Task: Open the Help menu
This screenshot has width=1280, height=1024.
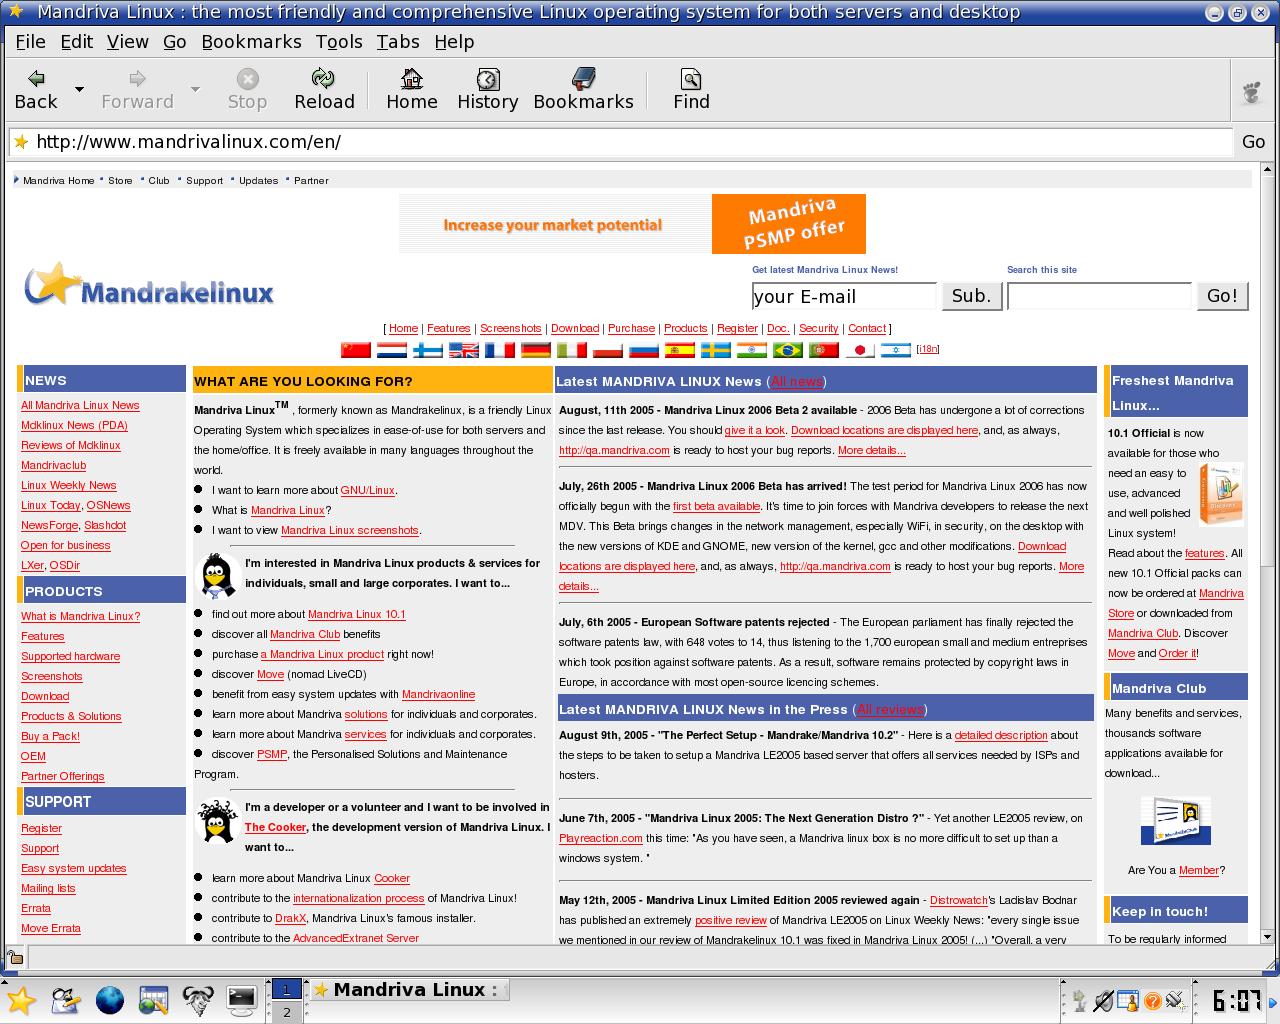Action: coord(454,42)
